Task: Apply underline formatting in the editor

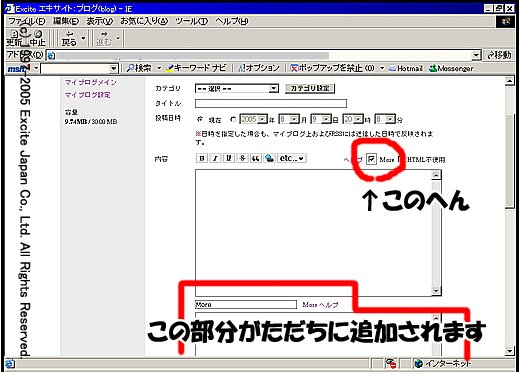Action: [229, 158]
